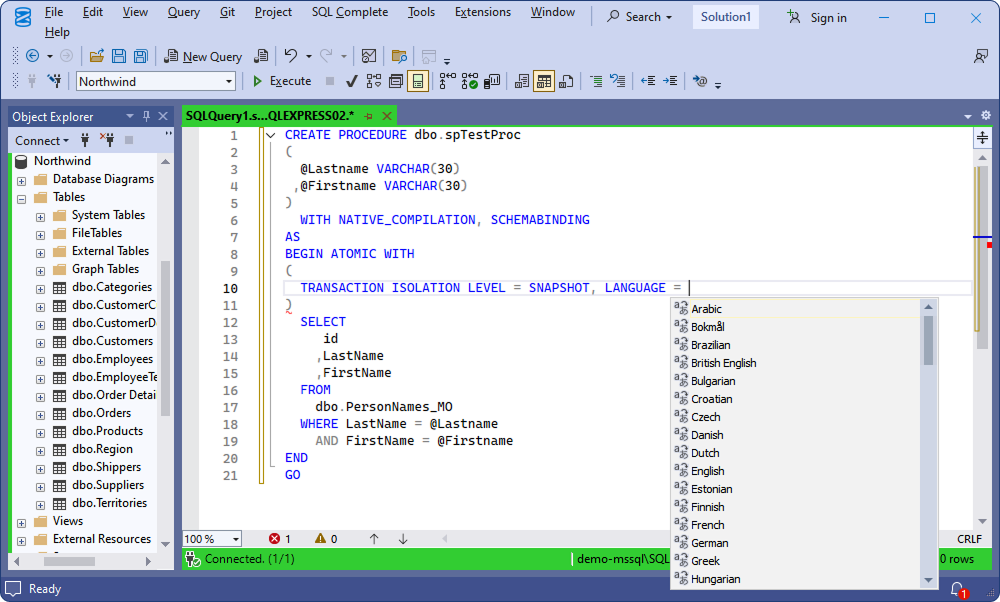Save the current query file
1000x602 pixels.
tap(119, 56)
